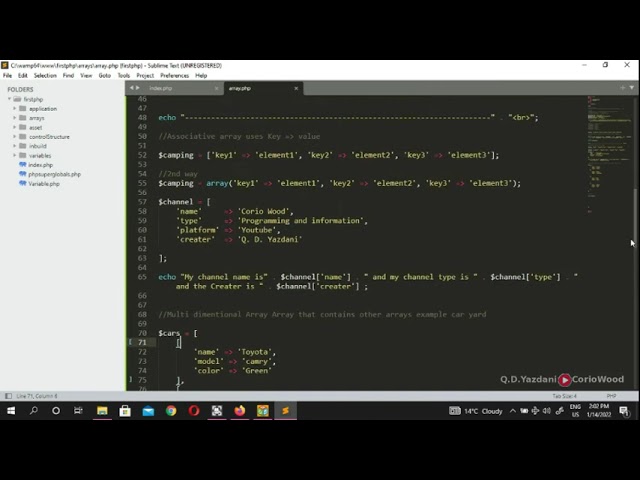Image resolution: width=640 pixels, height=480 pixels.
Task: Select the application folder label
Action: [43, 109]
